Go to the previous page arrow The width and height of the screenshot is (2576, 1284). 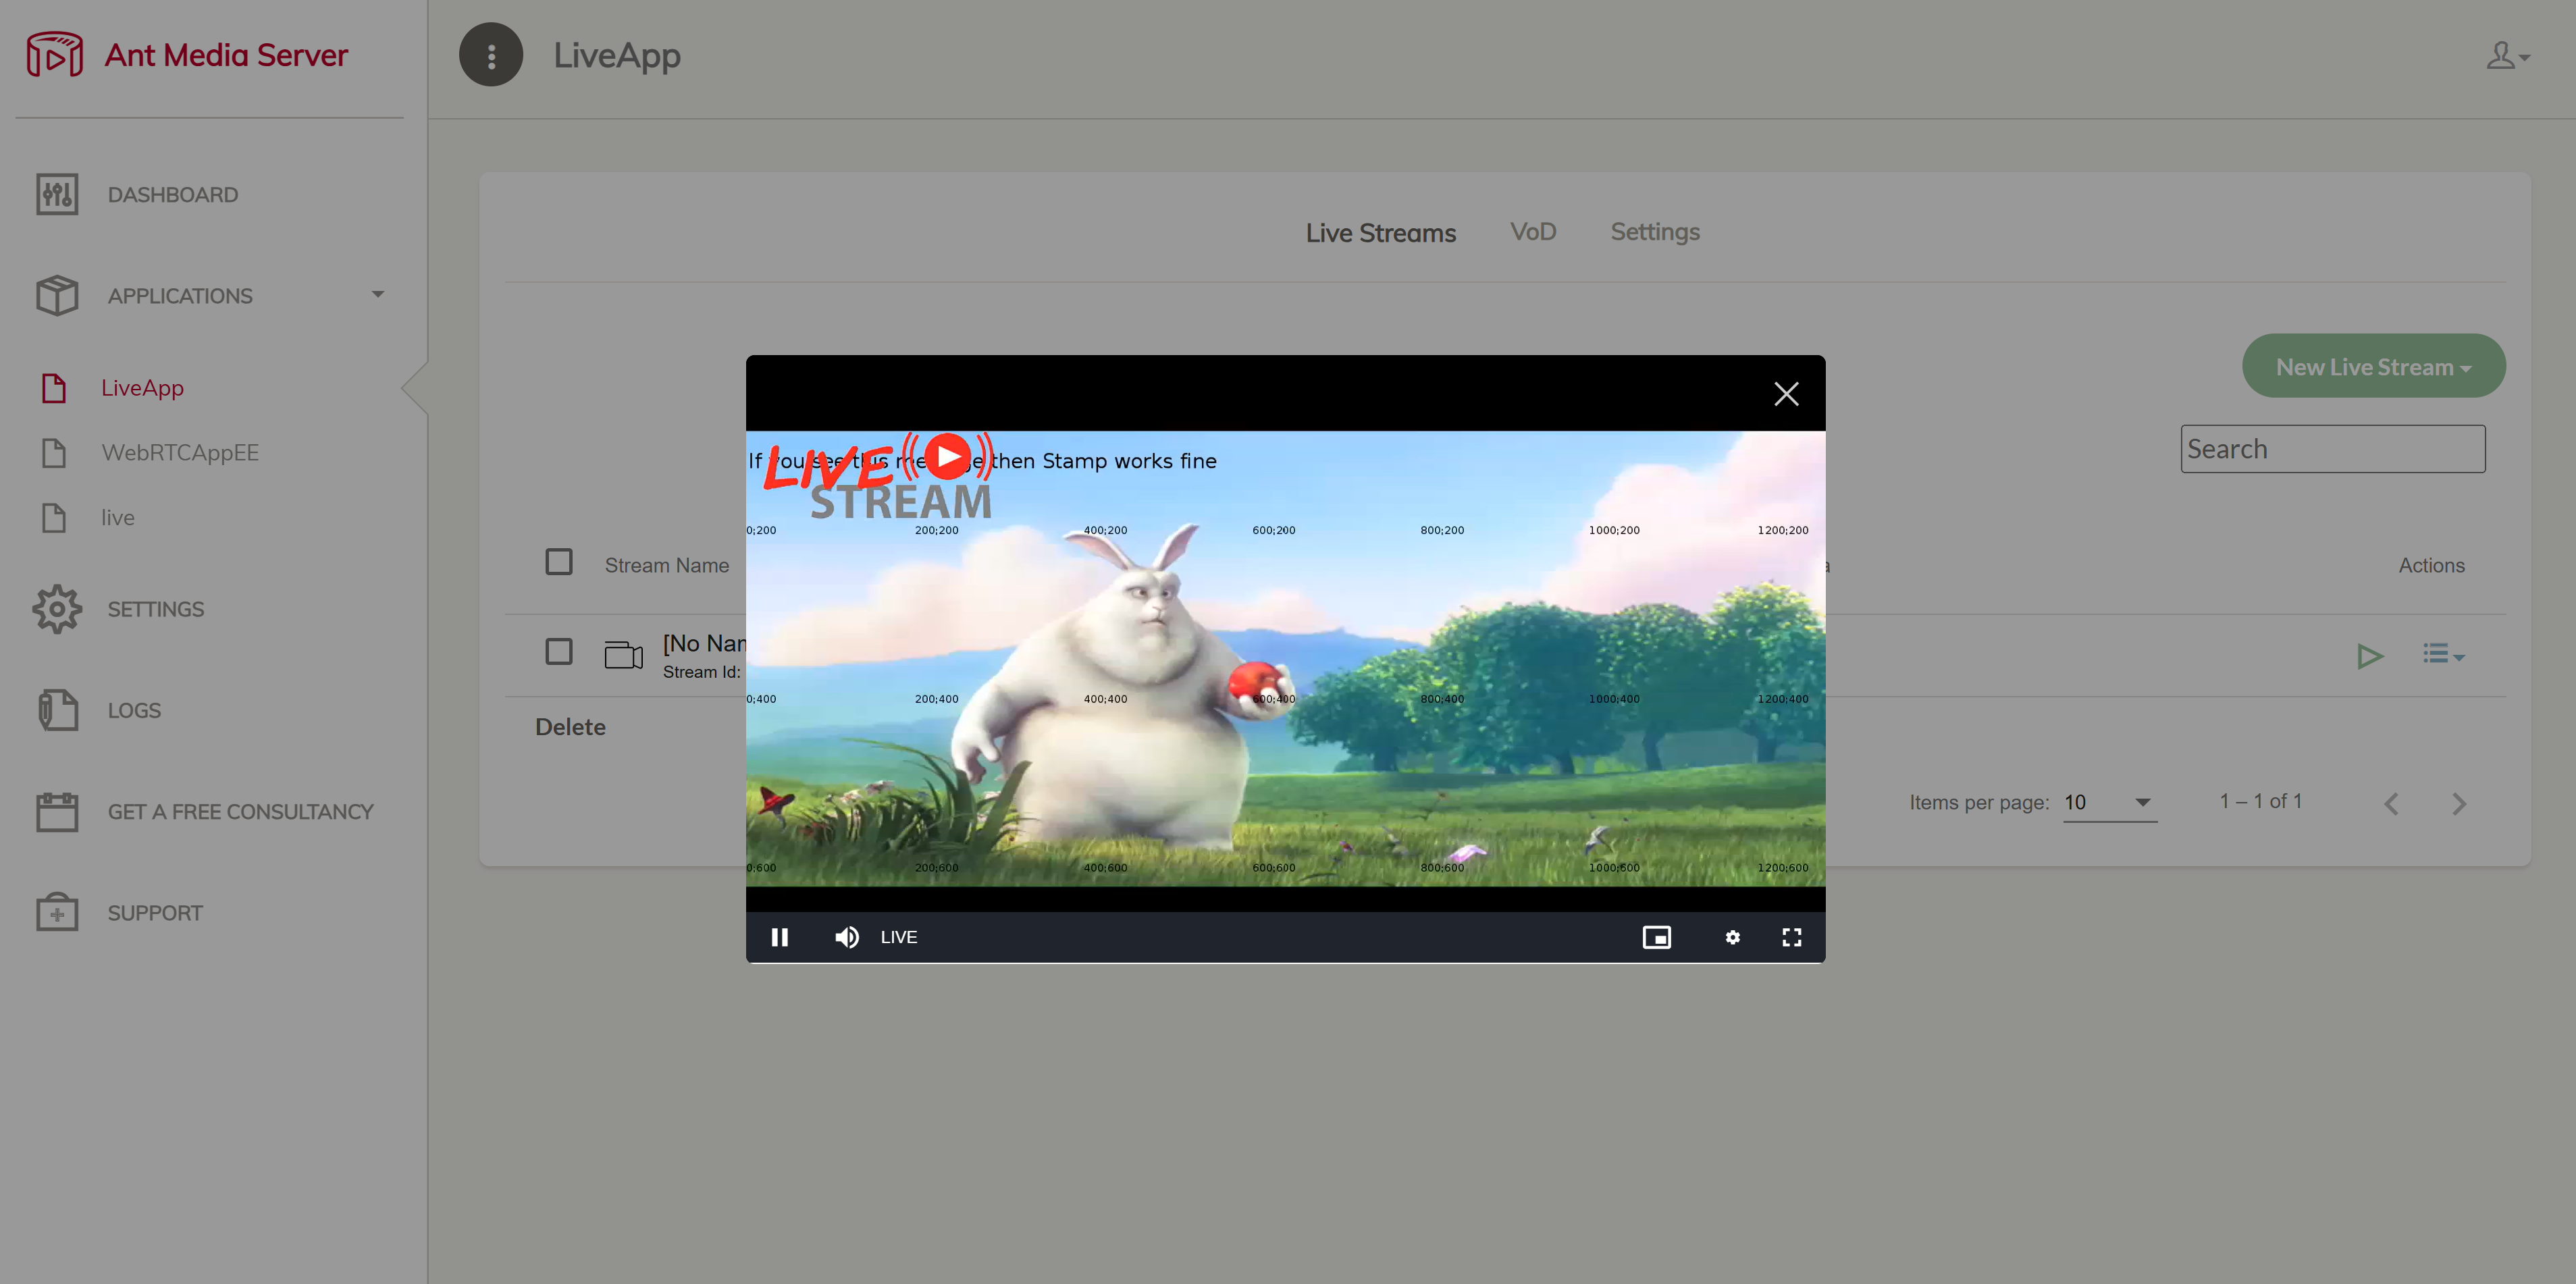(x=2391, y=804)
